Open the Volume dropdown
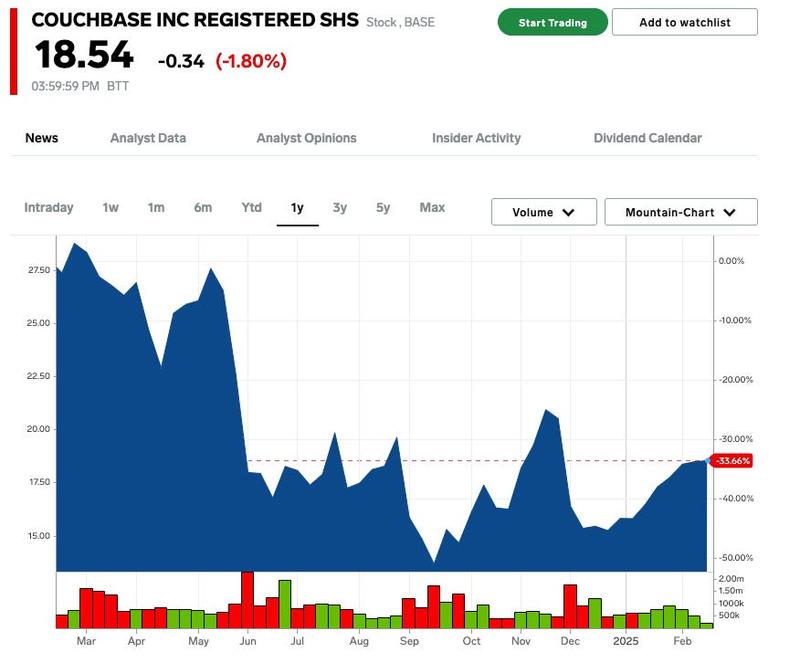Image resolution: width=800 pixels, height=662 pixels. click(x=544, y=212)
